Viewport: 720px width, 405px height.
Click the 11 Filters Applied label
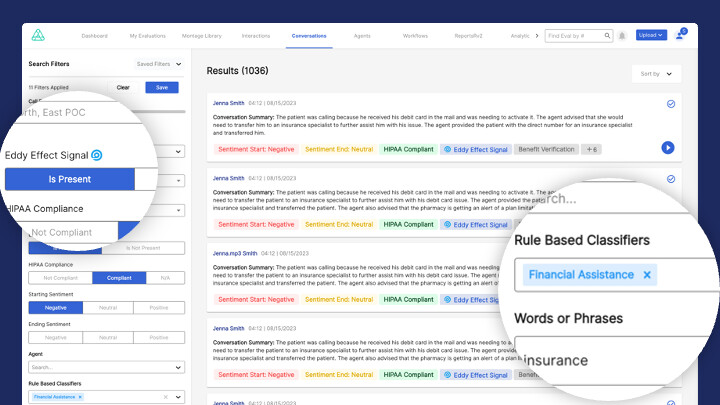[48, 87]
